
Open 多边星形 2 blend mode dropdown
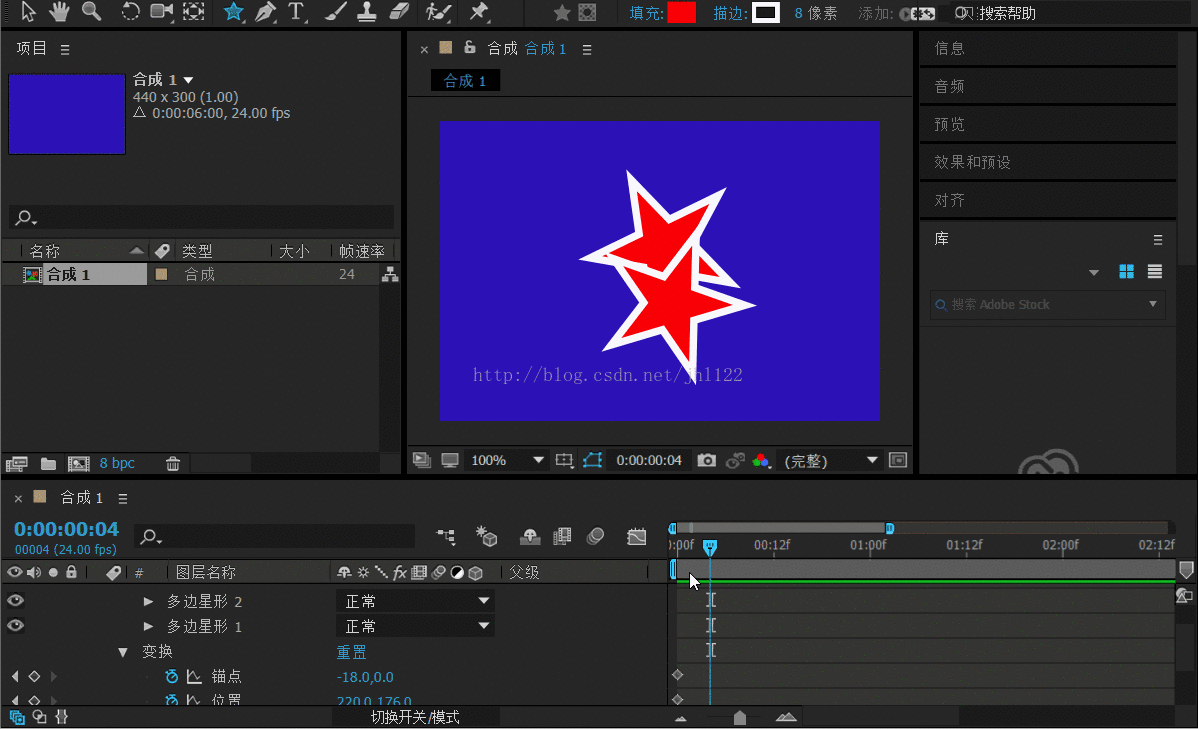[x=416, y=601]
